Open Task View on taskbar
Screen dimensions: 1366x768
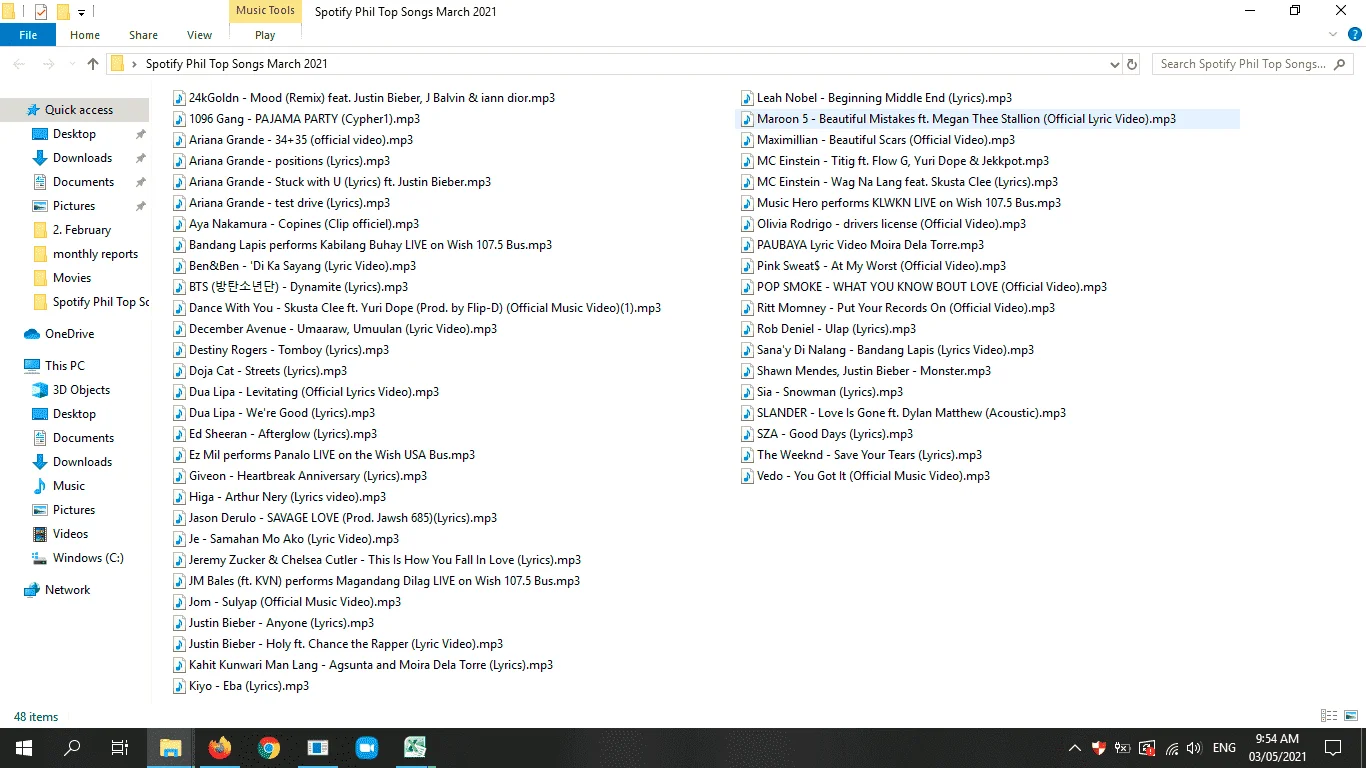coord(120,748)
